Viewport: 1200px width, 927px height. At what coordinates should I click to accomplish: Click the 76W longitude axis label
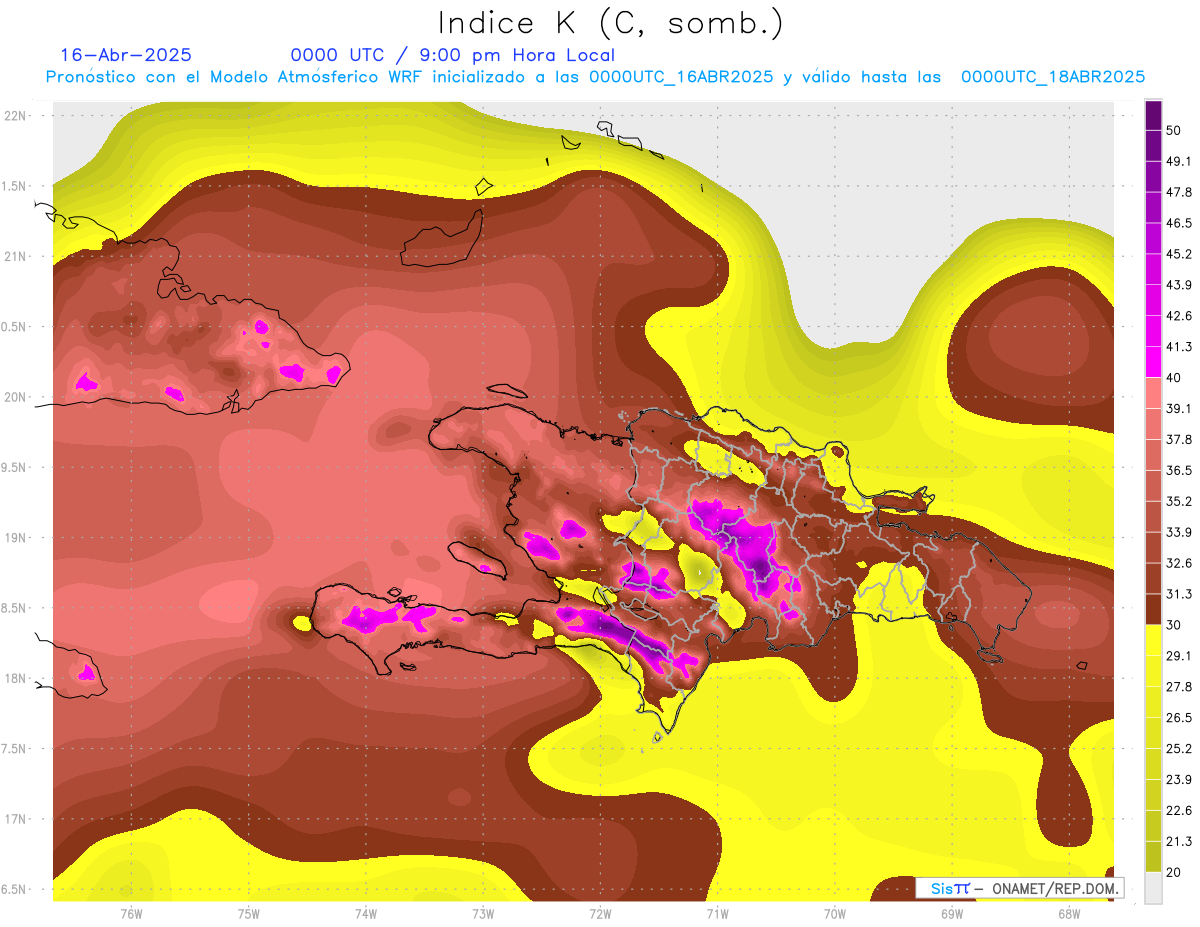tap(131, 913)
